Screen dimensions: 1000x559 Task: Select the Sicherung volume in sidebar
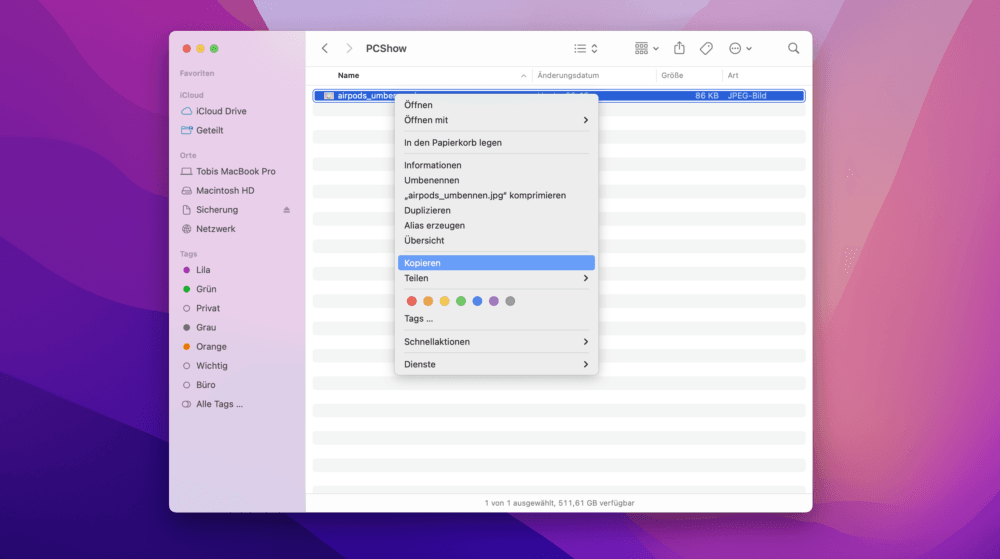217,210
